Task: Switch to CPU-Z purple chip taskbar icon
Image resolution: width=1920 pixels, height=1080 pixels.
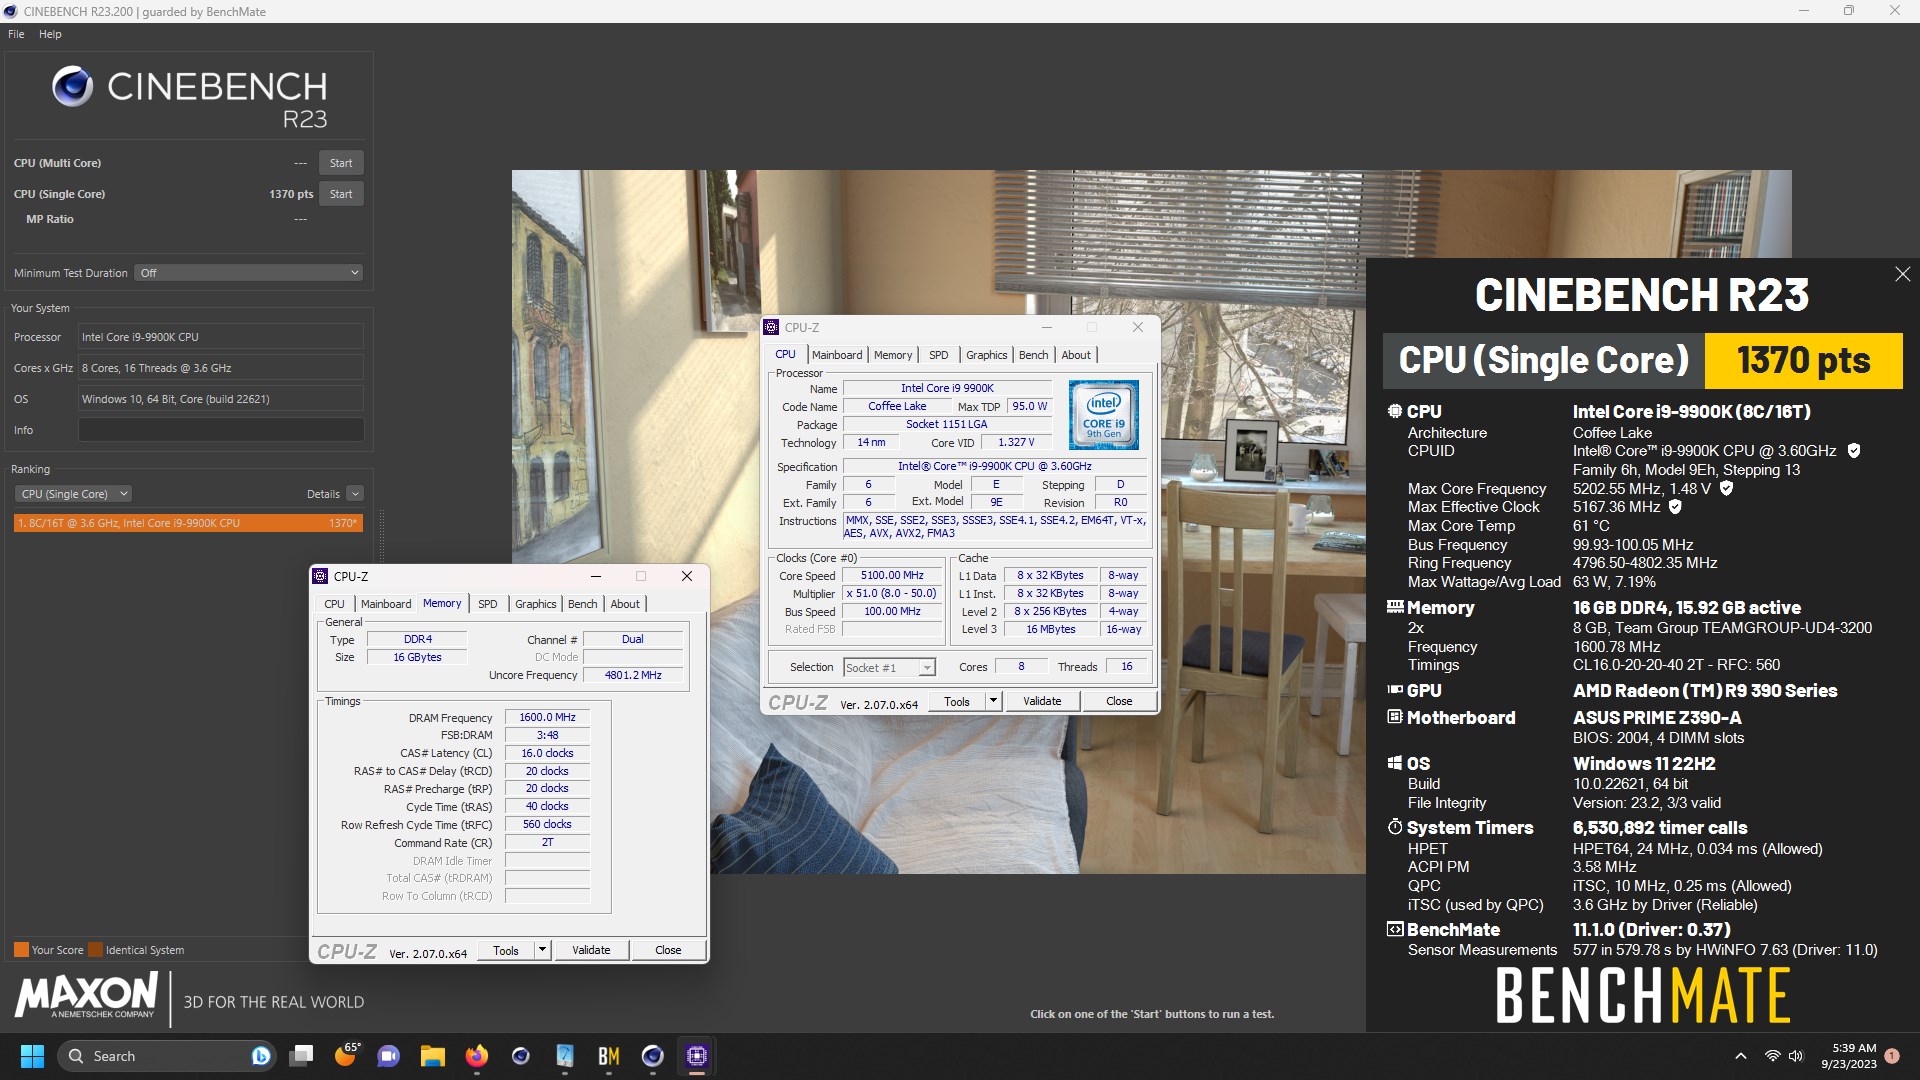Action: 697,1056
